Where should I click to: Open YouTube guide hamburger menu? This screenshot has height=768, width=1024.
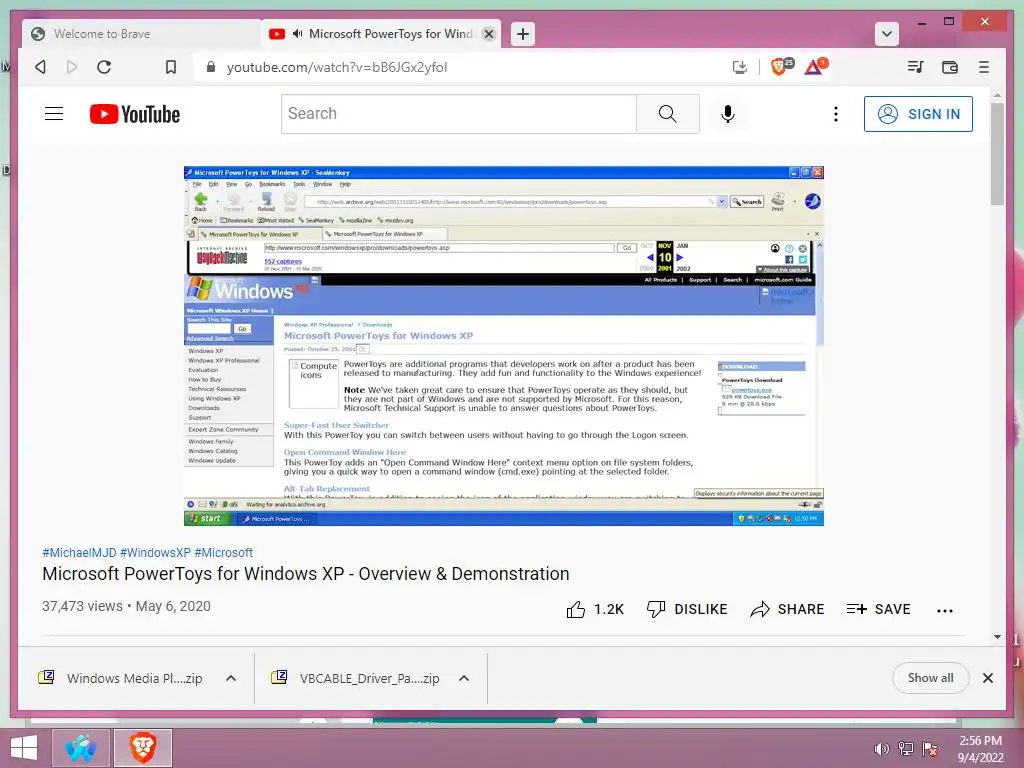[x=54, y=114]
